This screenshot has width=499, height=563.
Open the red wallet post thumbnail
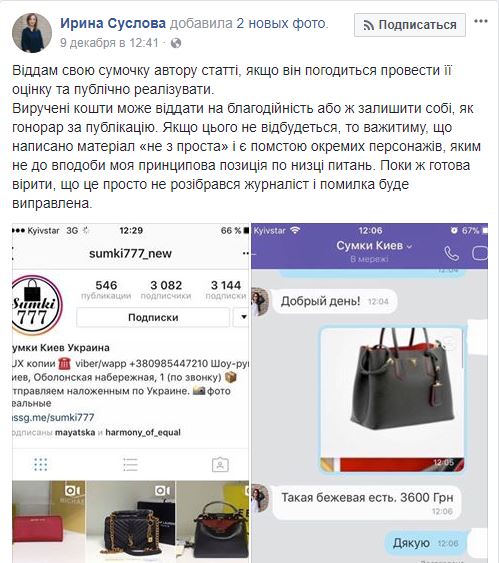click(x=48, y=521)
